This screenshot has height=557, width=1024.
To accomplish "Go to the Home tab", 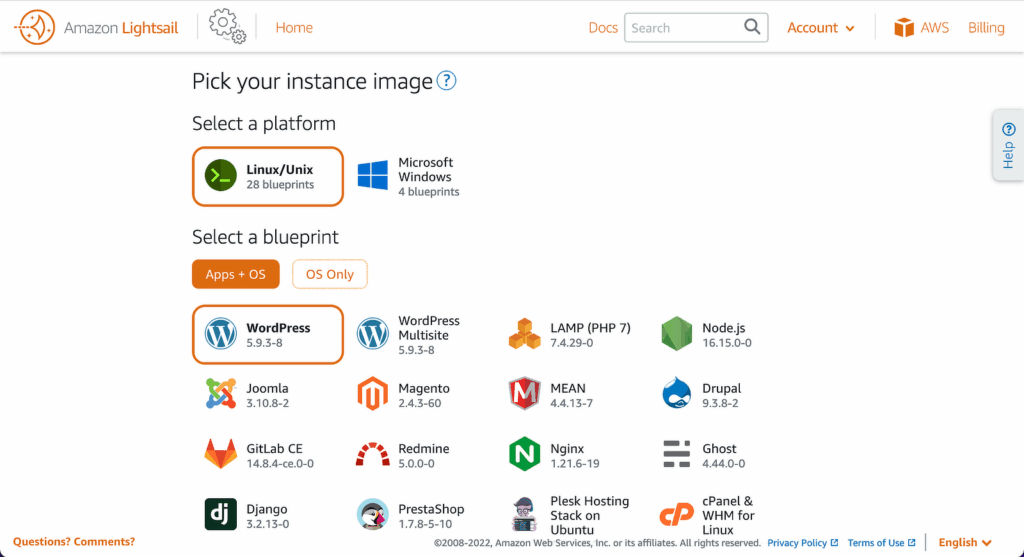I will pos(294,27).
